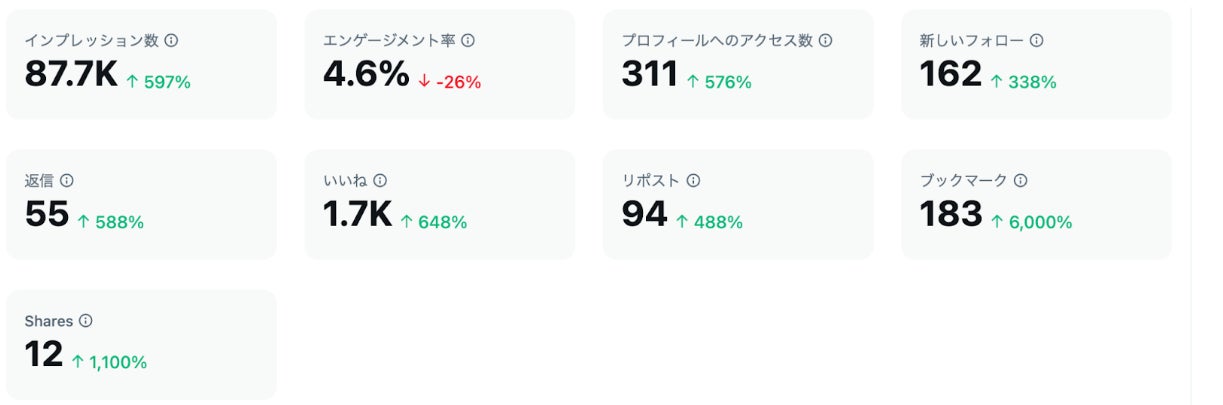This screenshot has width=1223, height=405.
Task: Click the 55 replies count
Action: (x=47, y=214)
